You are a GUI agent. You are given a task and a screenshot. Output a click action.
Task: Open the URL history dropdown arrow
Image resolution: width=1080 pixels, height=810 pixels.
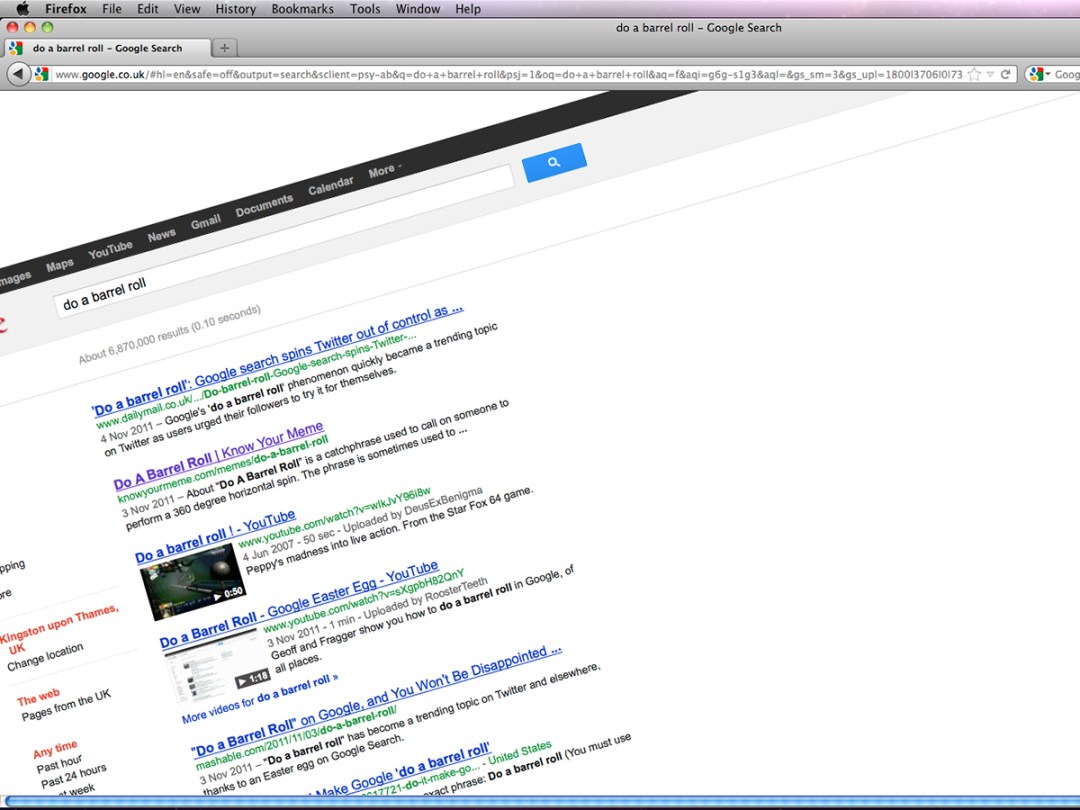[x=990, y=74]
